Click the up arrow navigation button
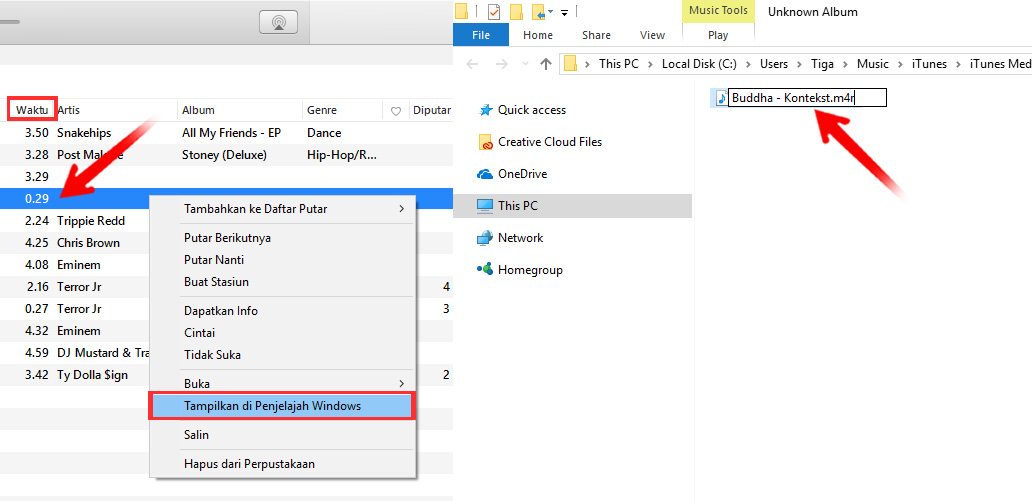Image resolution: width=1032 pixels, height=501 pixels. tap(545, 64)
